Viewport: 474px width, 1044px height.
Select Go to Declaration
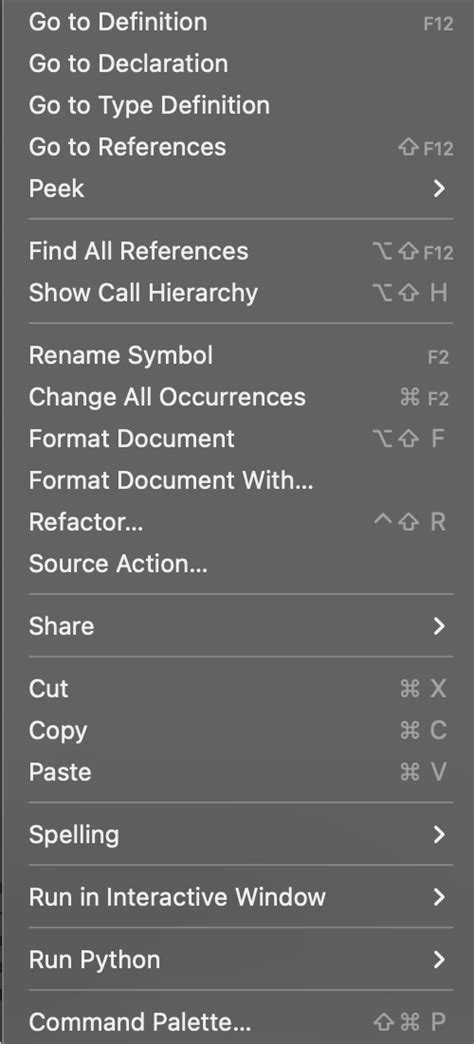point(241,64)
